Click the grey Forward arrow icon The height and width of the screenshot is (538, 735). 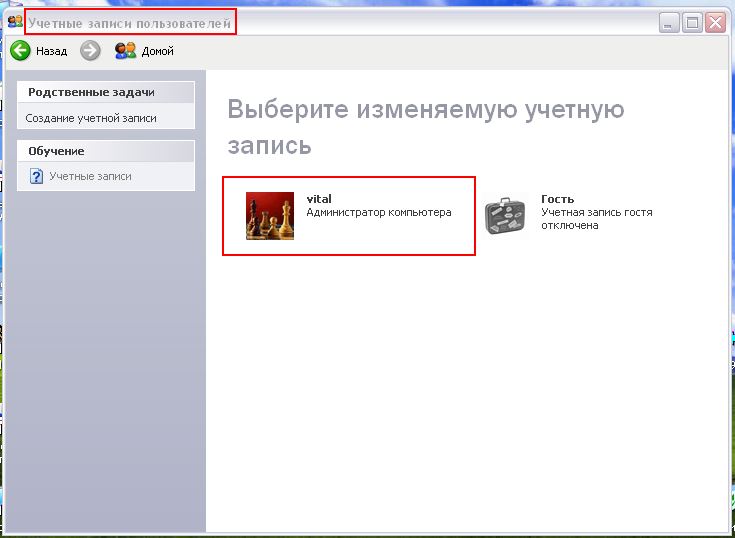(x=90, y=51)
